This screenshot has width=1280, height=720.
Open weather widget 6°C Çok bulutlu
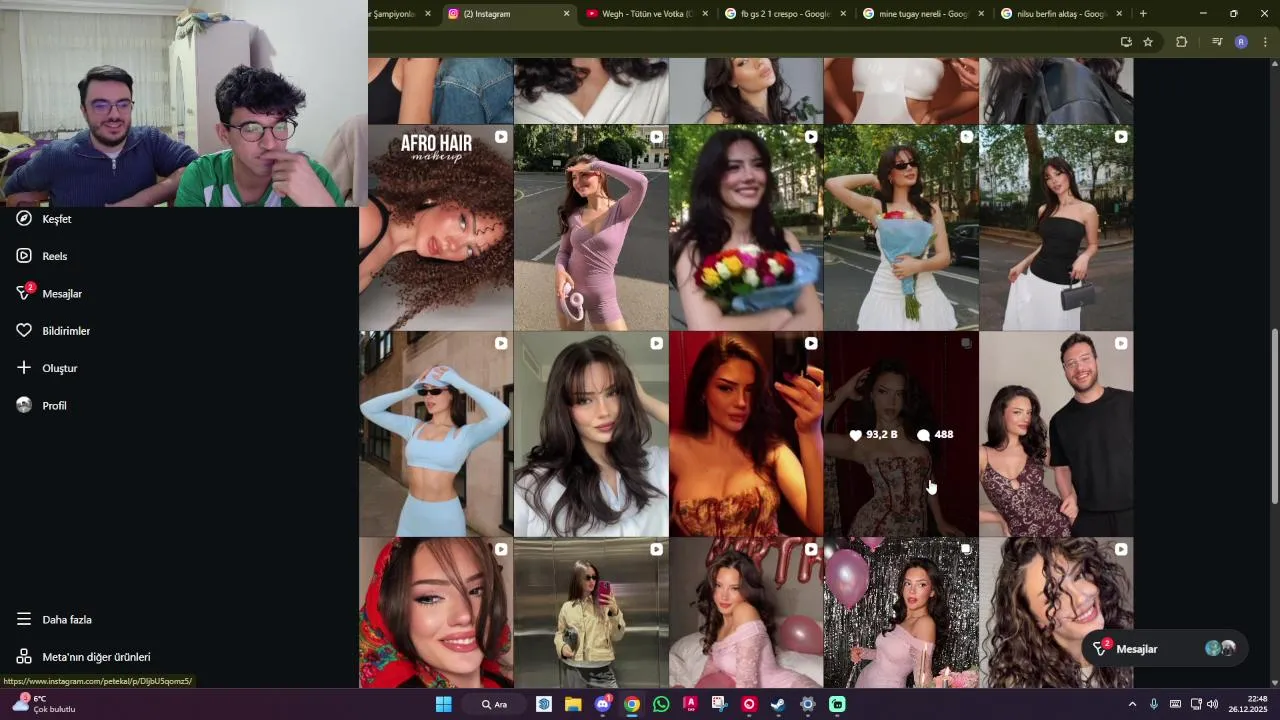point(44,704)
